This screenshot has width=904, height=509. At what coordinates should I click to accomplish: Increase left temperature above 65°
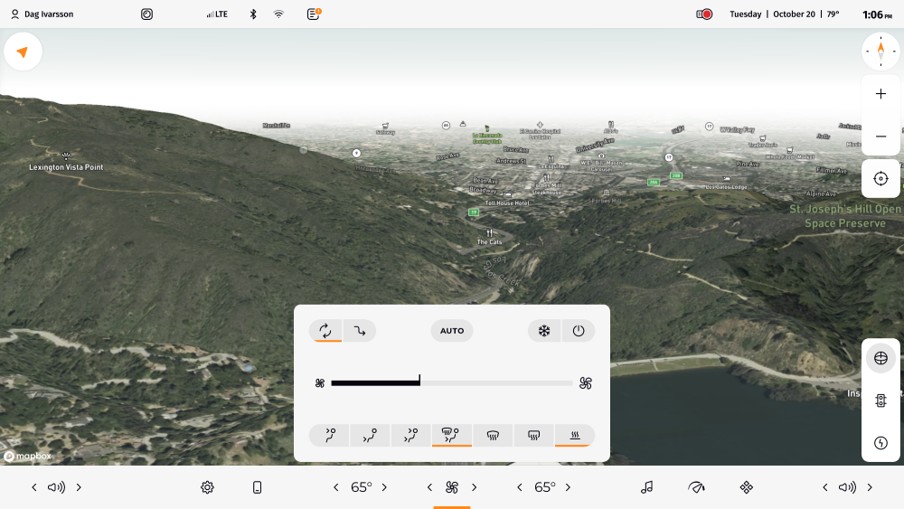click(x=385, y=488)
